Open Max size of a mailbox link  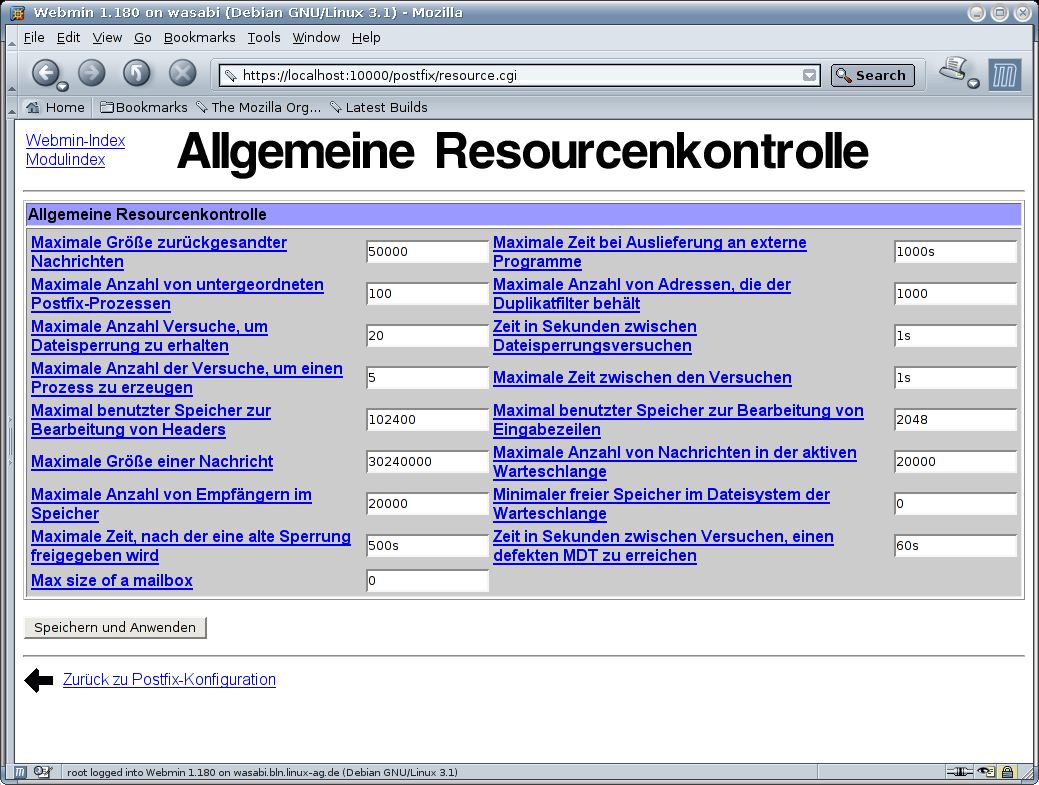tap(112, 580)
